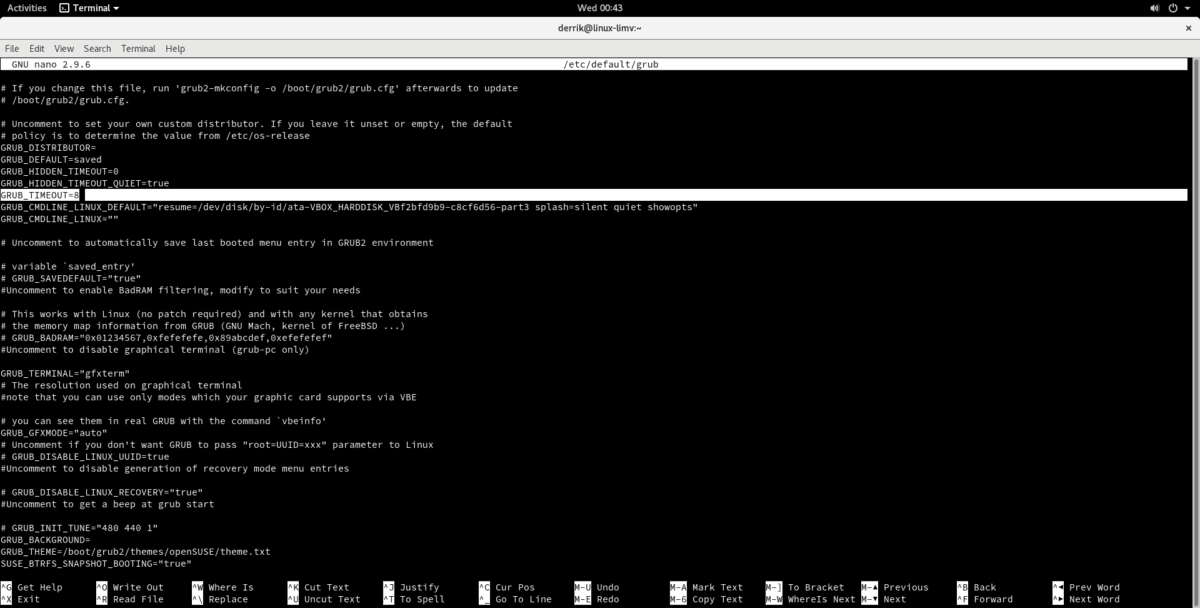Click the GRUB_THEME openSUSE theme.txt line
The image size is (1200, 608).
point(136,552)
